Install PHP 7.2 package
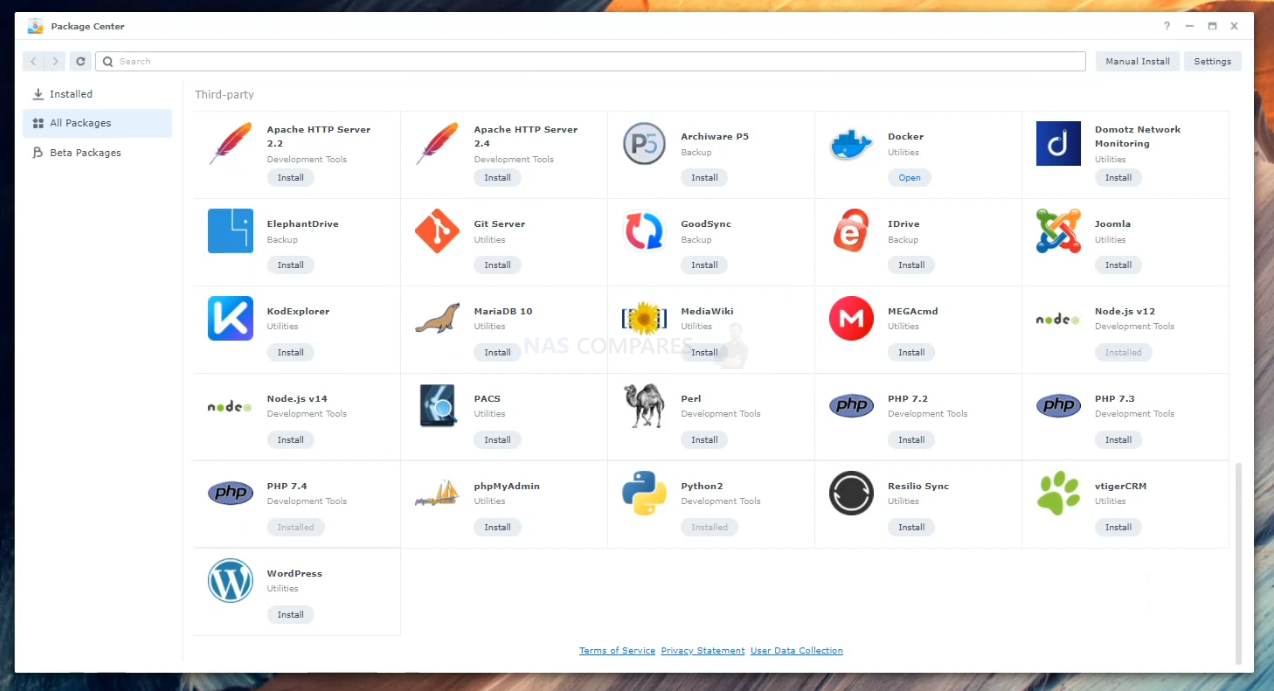1274x691 pixels. (912, 440)
